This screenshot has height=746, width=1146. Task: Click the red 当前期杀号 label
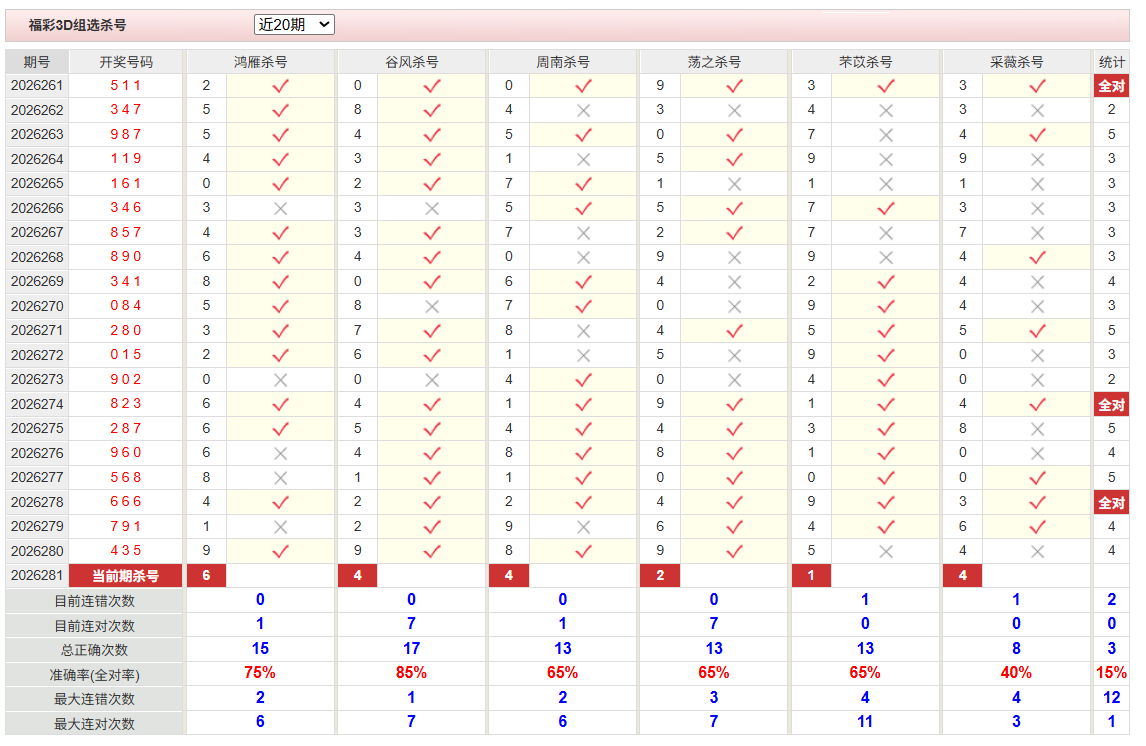coord(126,576)
